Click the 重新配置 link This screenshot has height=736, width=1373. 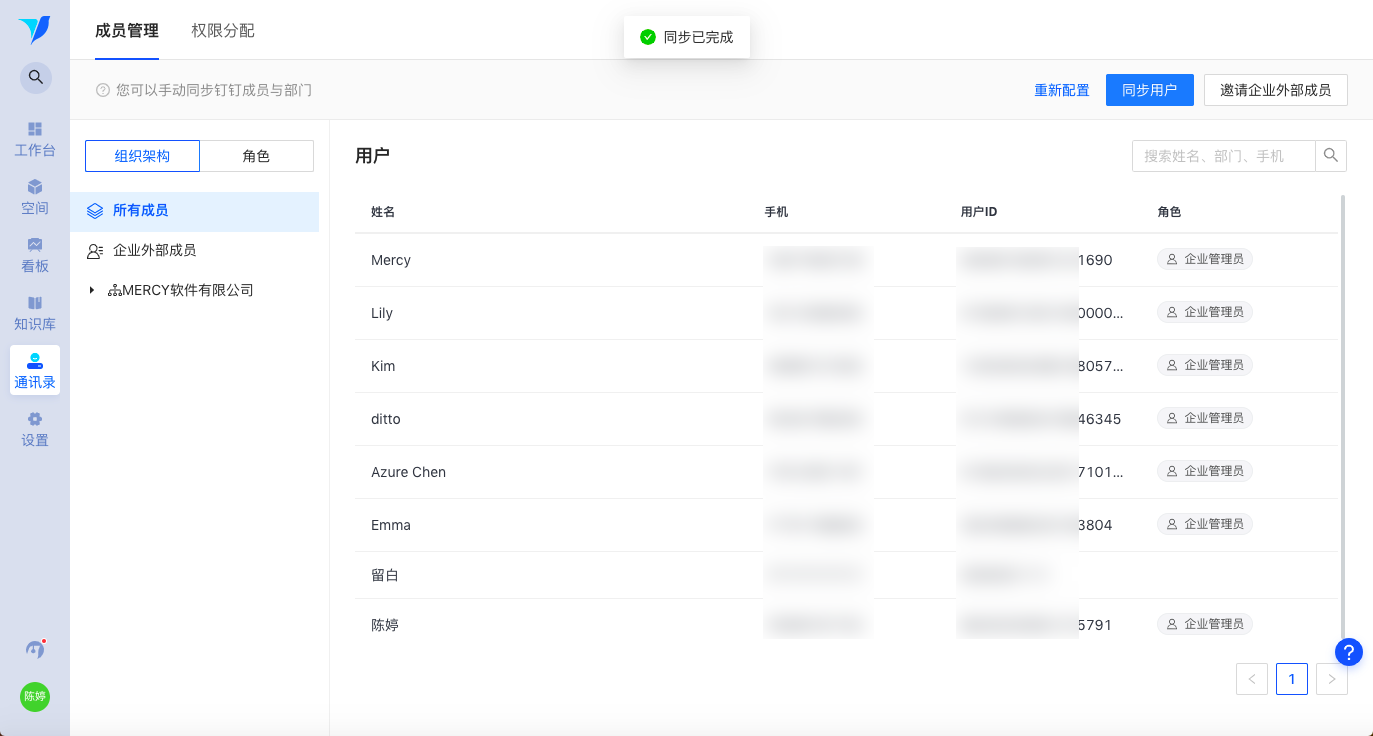tap(1062, 90)
